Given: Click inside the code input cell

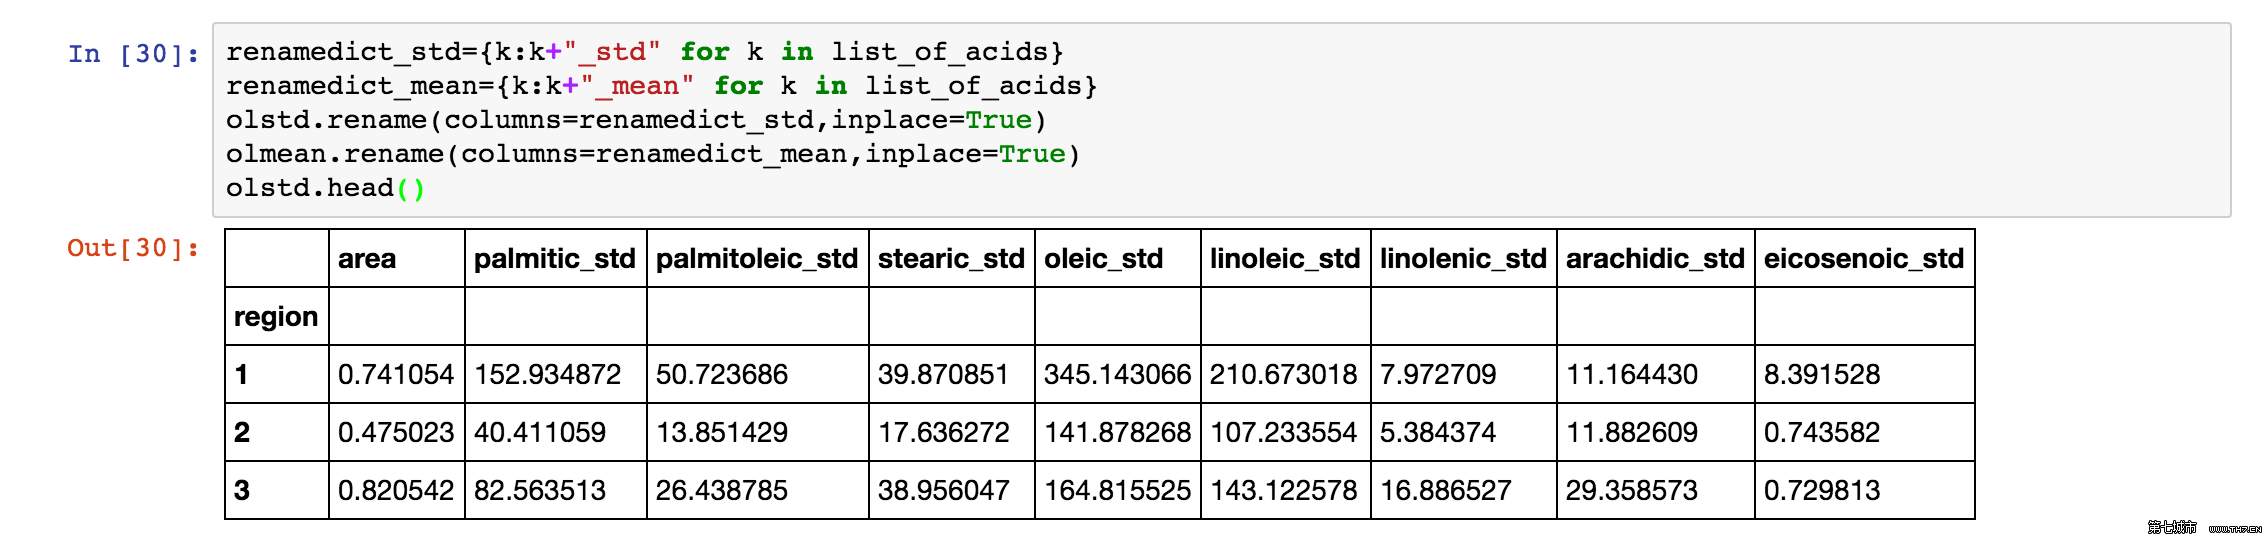Looking at the screenshot, I should tap(1221, 120).
